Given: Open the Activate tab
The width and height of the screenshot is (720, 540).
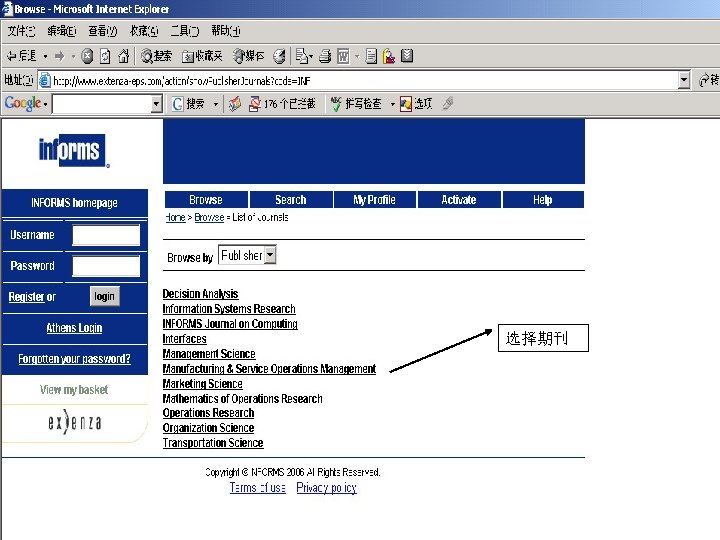Looking at the screenshot, I should click(x=459, y=200).
